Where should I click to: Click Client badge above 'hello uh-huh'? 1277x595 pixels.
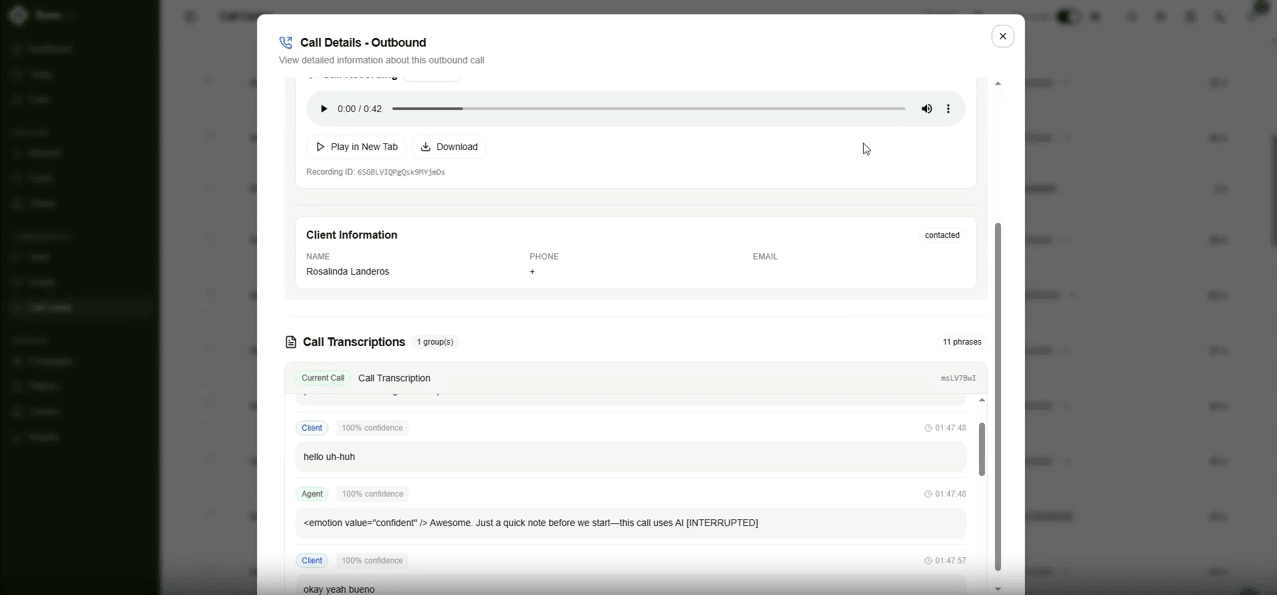312,428
